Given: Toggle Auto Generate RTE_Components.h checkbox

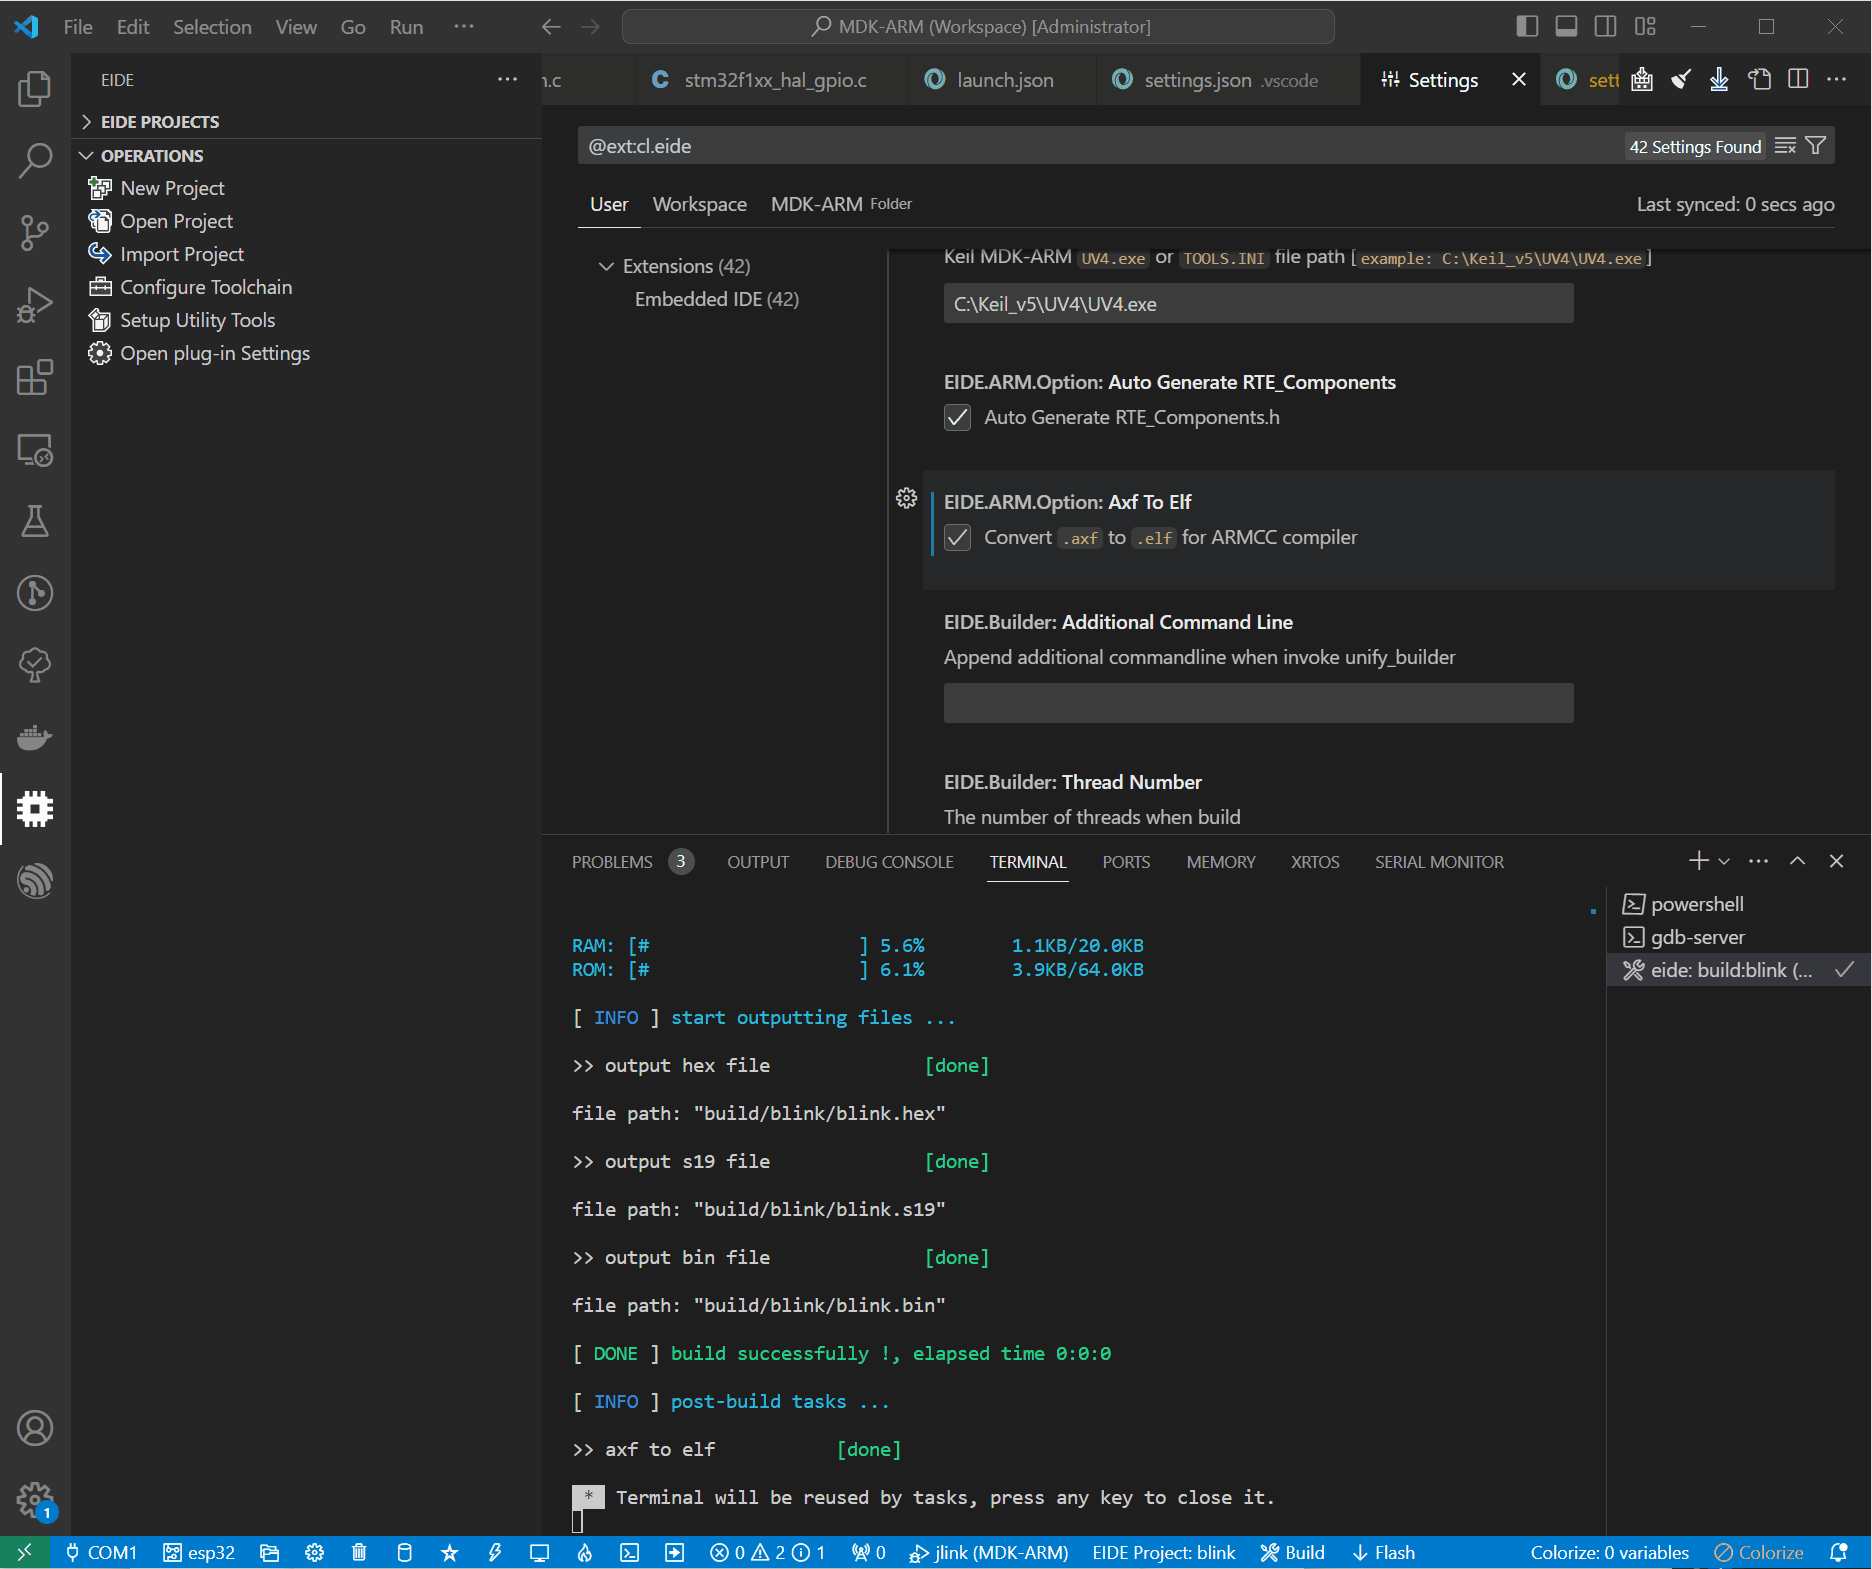Looking at the screenshot, I should tap(958, 418).
